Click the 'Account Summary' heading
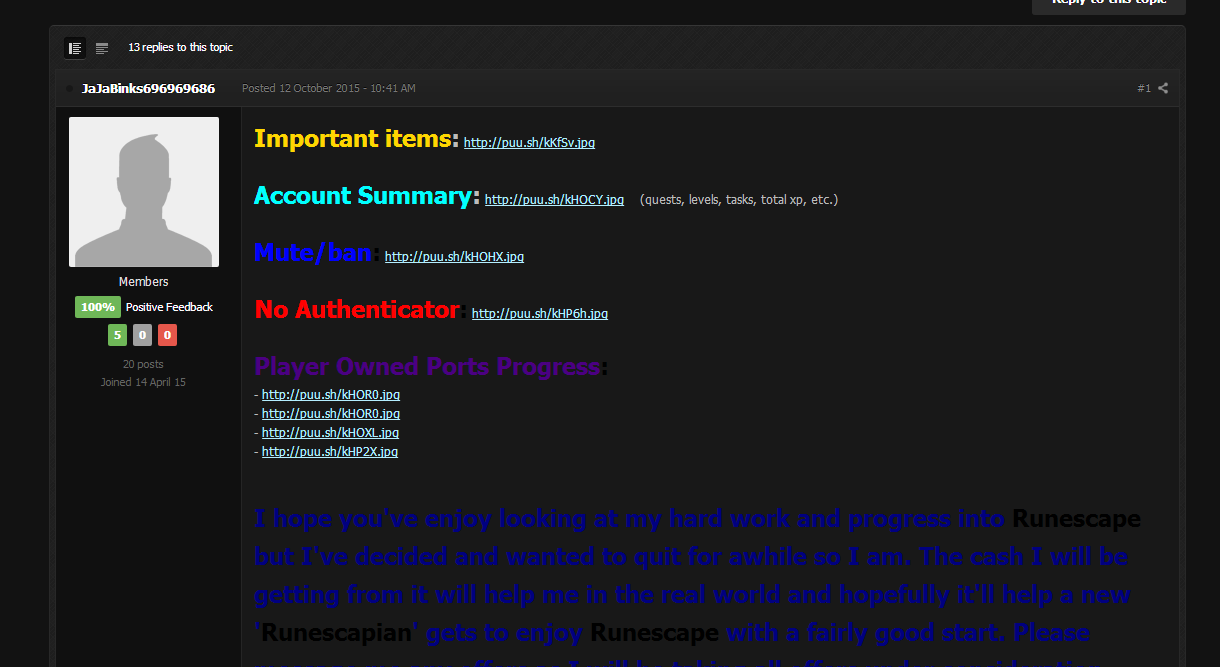This screenshot has width=1220, height=667. [x=363, y=196]
